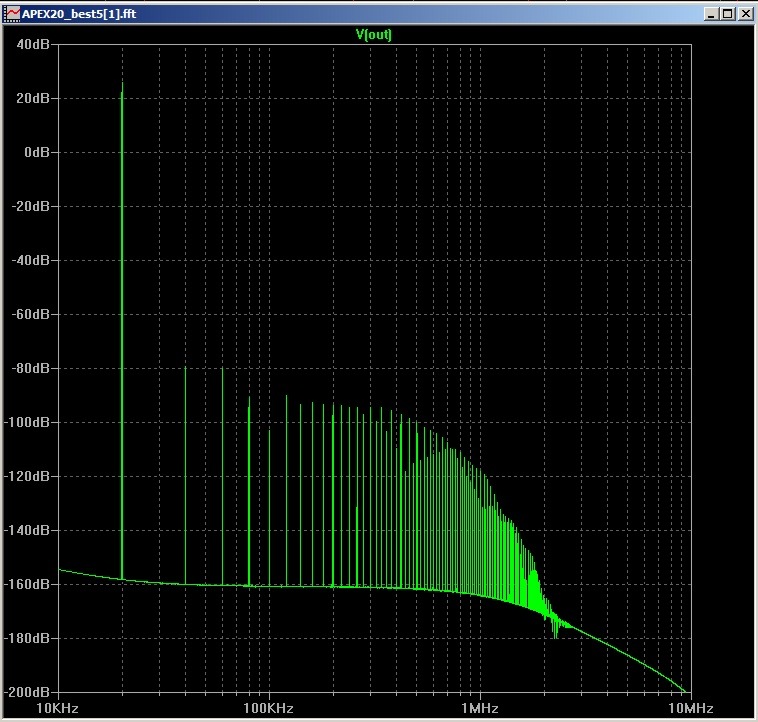Click the 1MHz horizontal axis label
758x722 pixels.
coord(480,708)
